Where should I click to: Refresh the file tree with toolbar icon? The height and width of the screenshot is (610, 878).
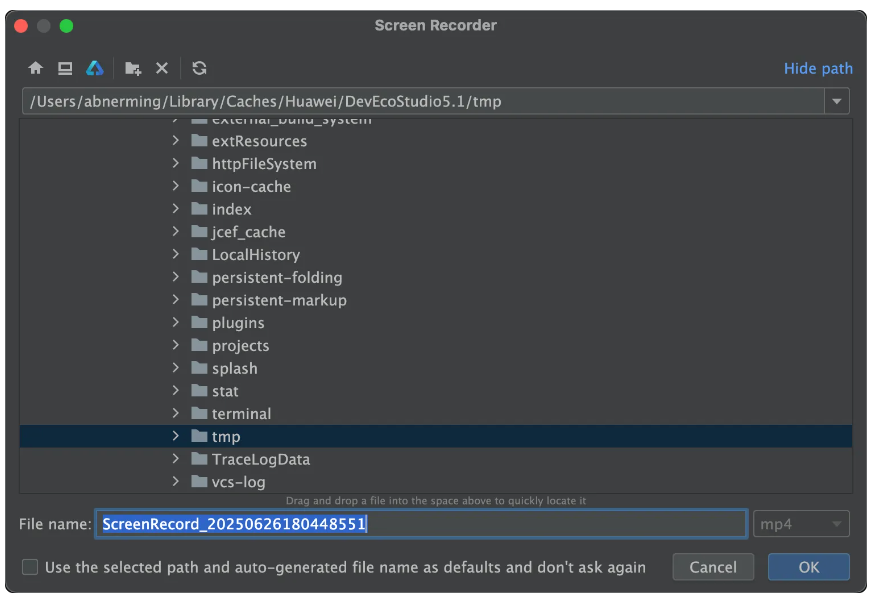click(x=200, y=68)
